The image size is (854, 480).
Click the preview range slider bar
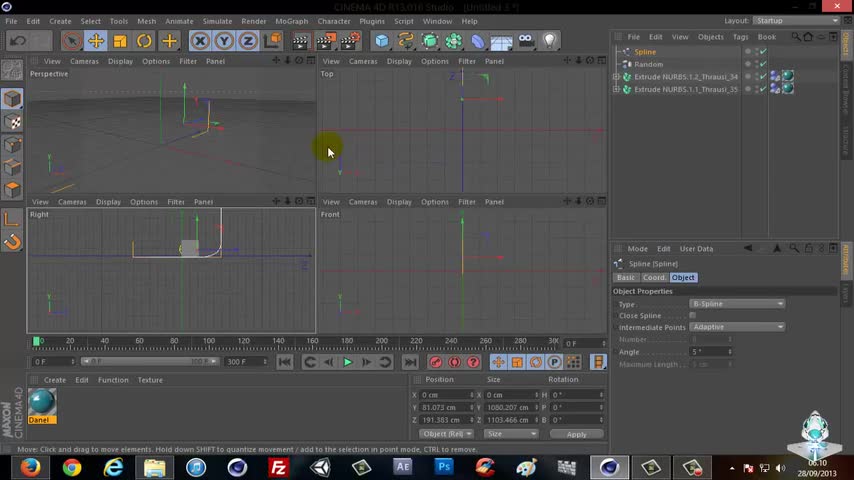pos(149,362)
